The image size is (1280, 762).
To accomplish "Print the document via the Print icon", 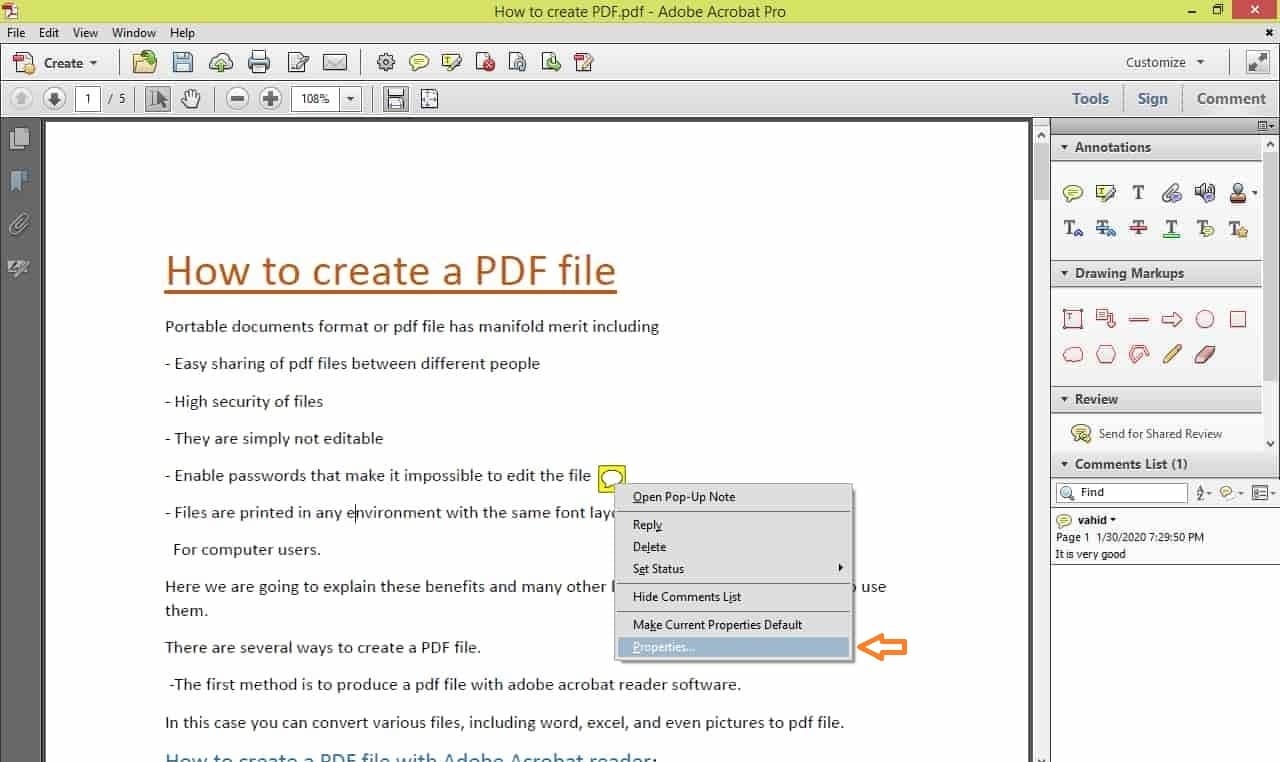I will coord(259,62).
